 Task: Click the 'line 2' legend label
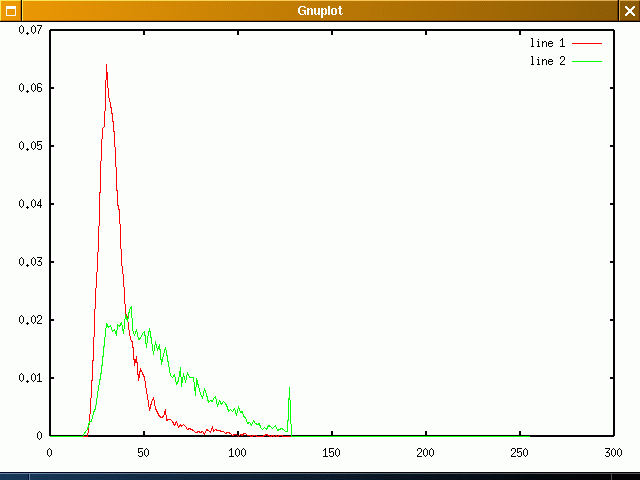[547, 62]
